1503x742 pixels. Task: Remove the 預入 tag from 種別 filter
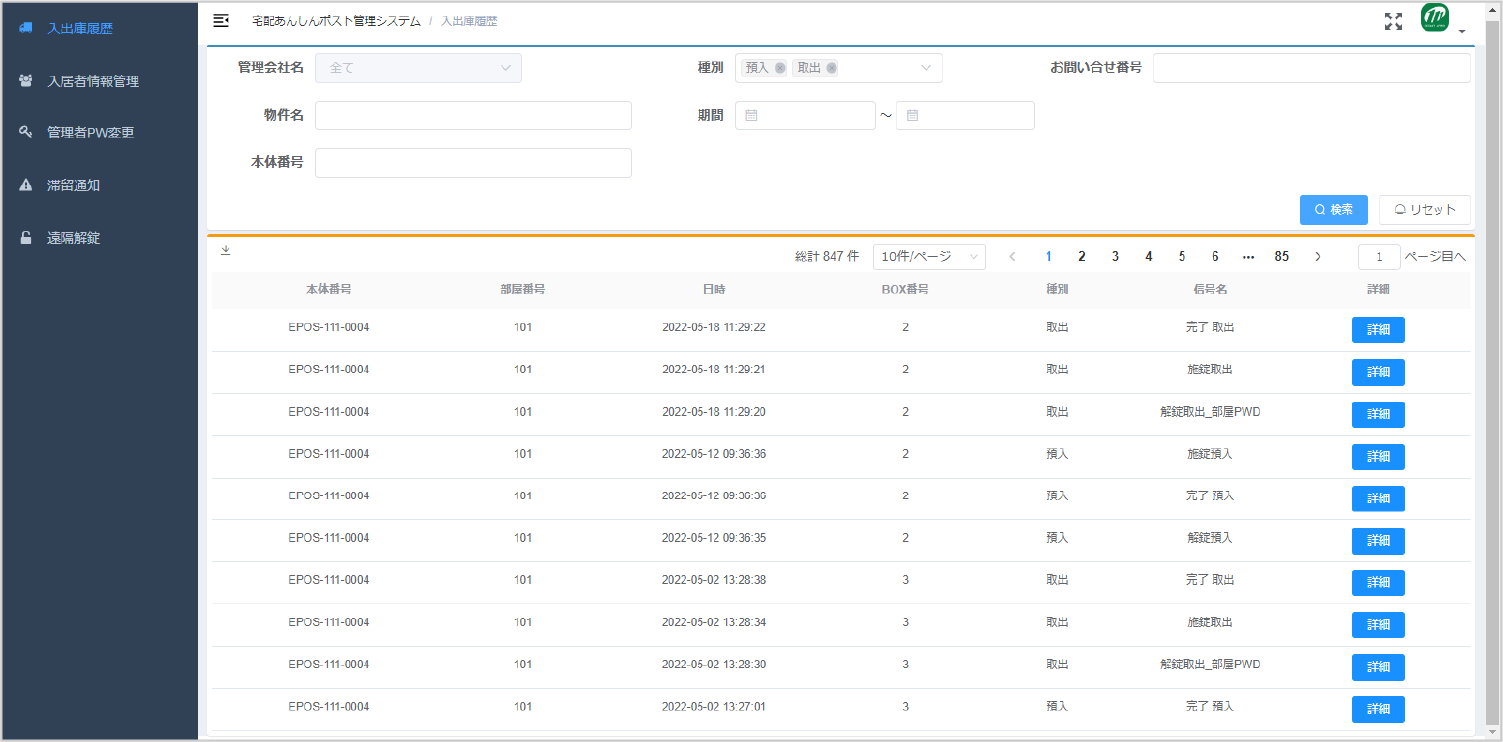tap(780, 68)
